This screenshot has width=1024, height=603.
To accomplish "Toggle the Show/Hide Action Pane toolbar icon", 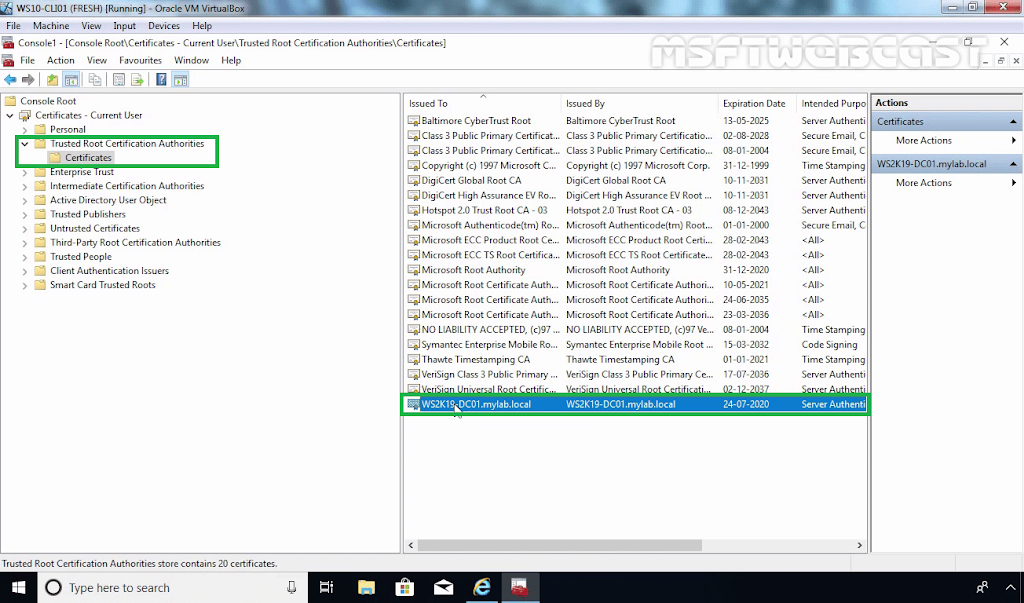I will (180, 80).
